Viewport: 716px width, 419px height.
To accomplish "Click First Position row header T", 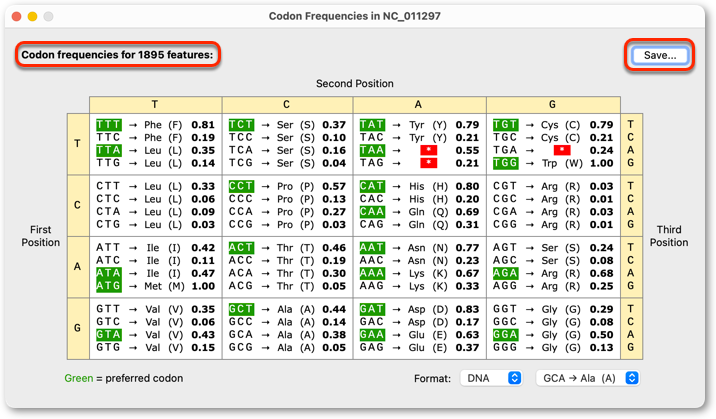I will pyautogui.click(x=78, y=144).
